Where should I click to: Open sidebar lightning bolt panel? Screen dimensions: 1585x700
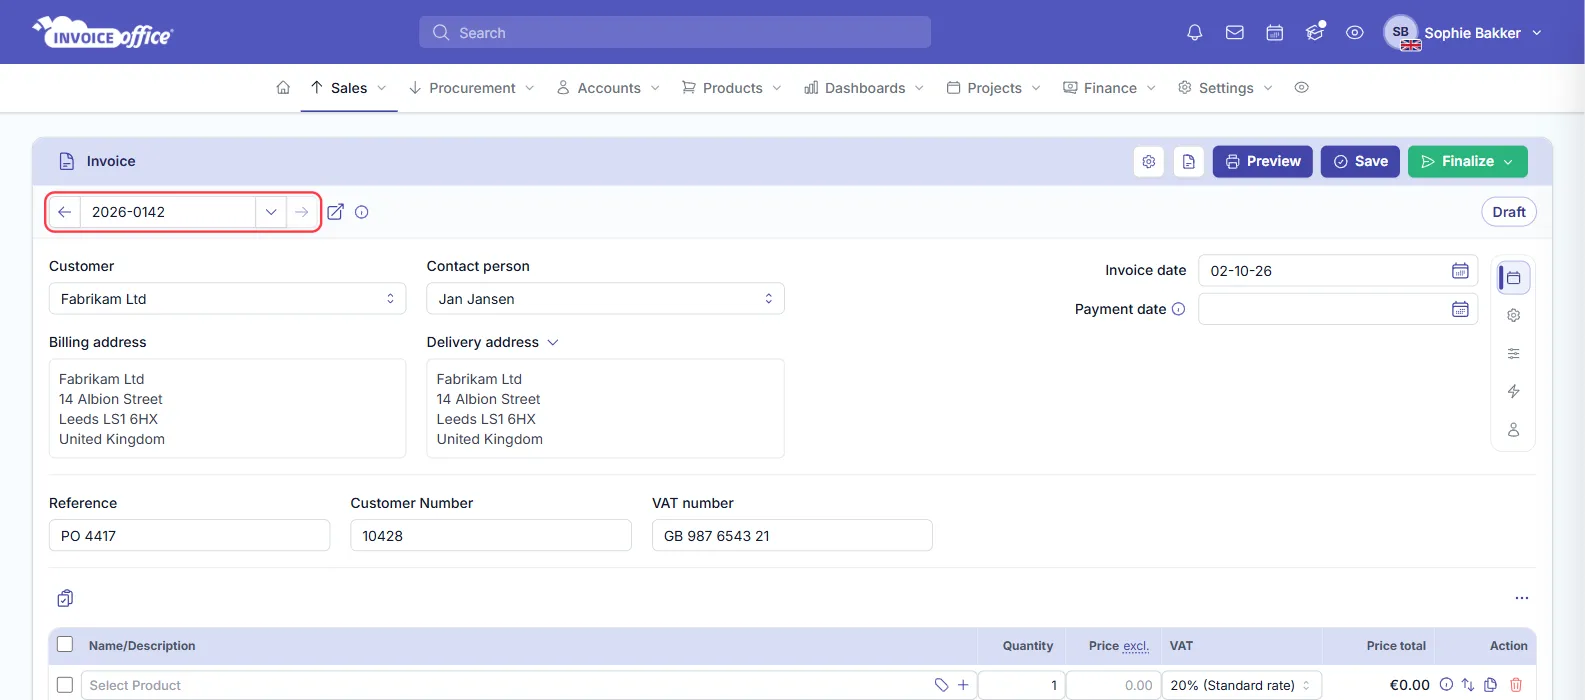click(1514, 392)
